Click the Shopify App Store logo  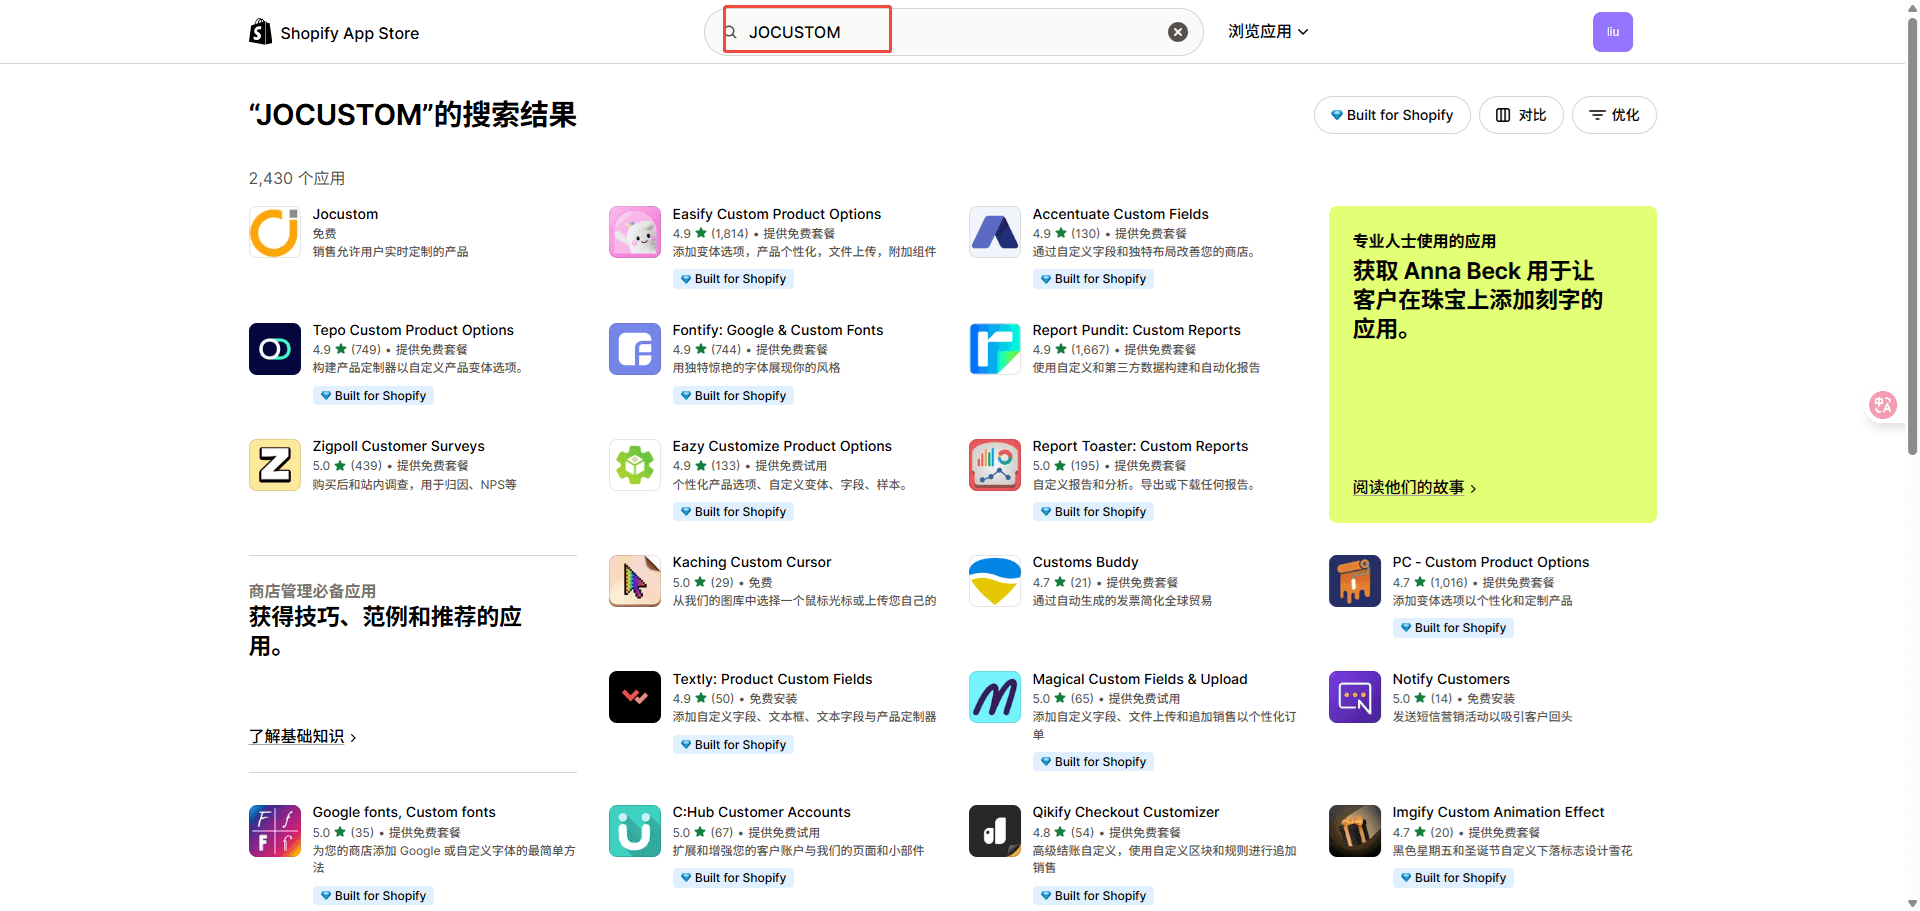(x=334, y=33)
